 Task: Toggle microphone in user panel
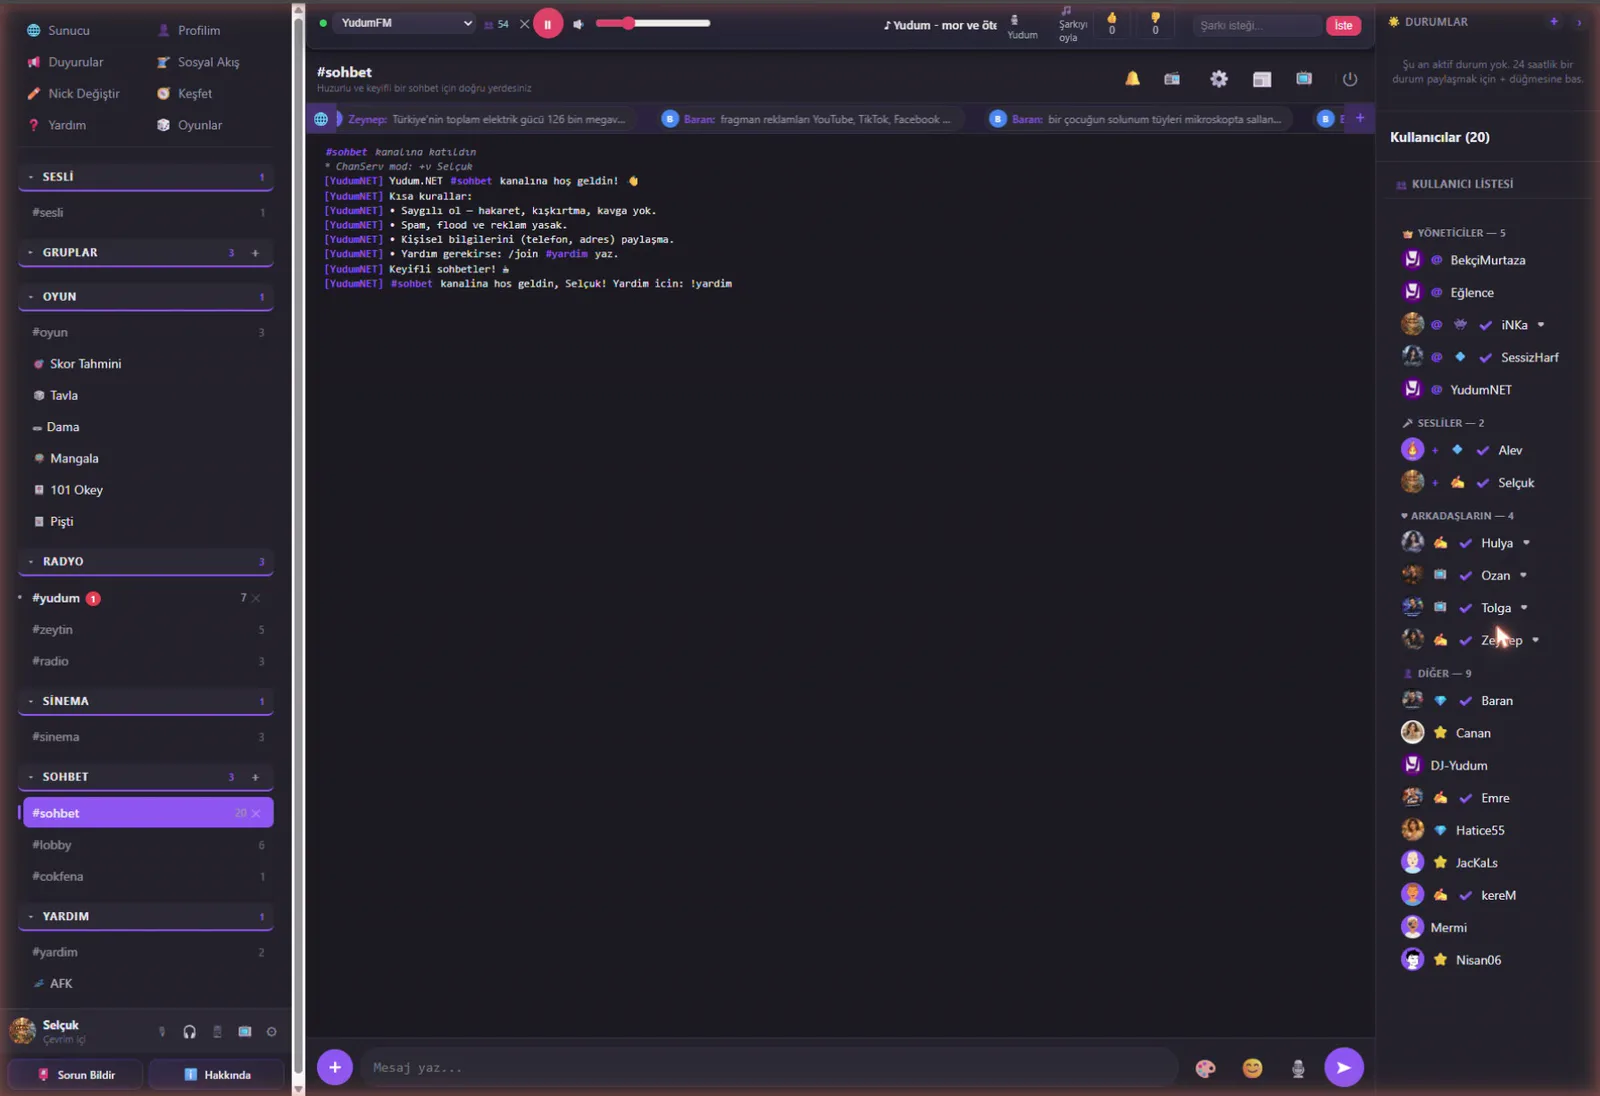(x=162, y=1032)
